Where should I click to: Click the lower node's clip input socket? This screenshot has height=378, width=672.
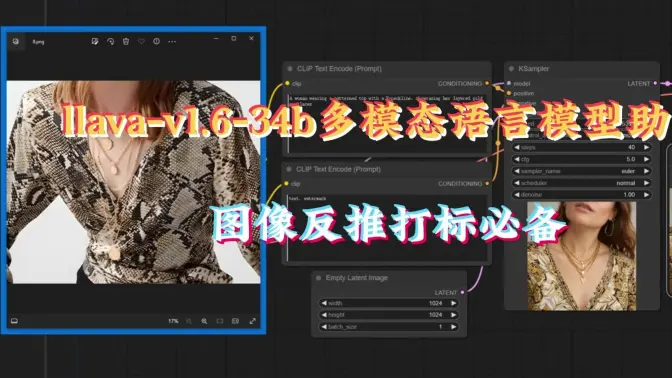286,184
